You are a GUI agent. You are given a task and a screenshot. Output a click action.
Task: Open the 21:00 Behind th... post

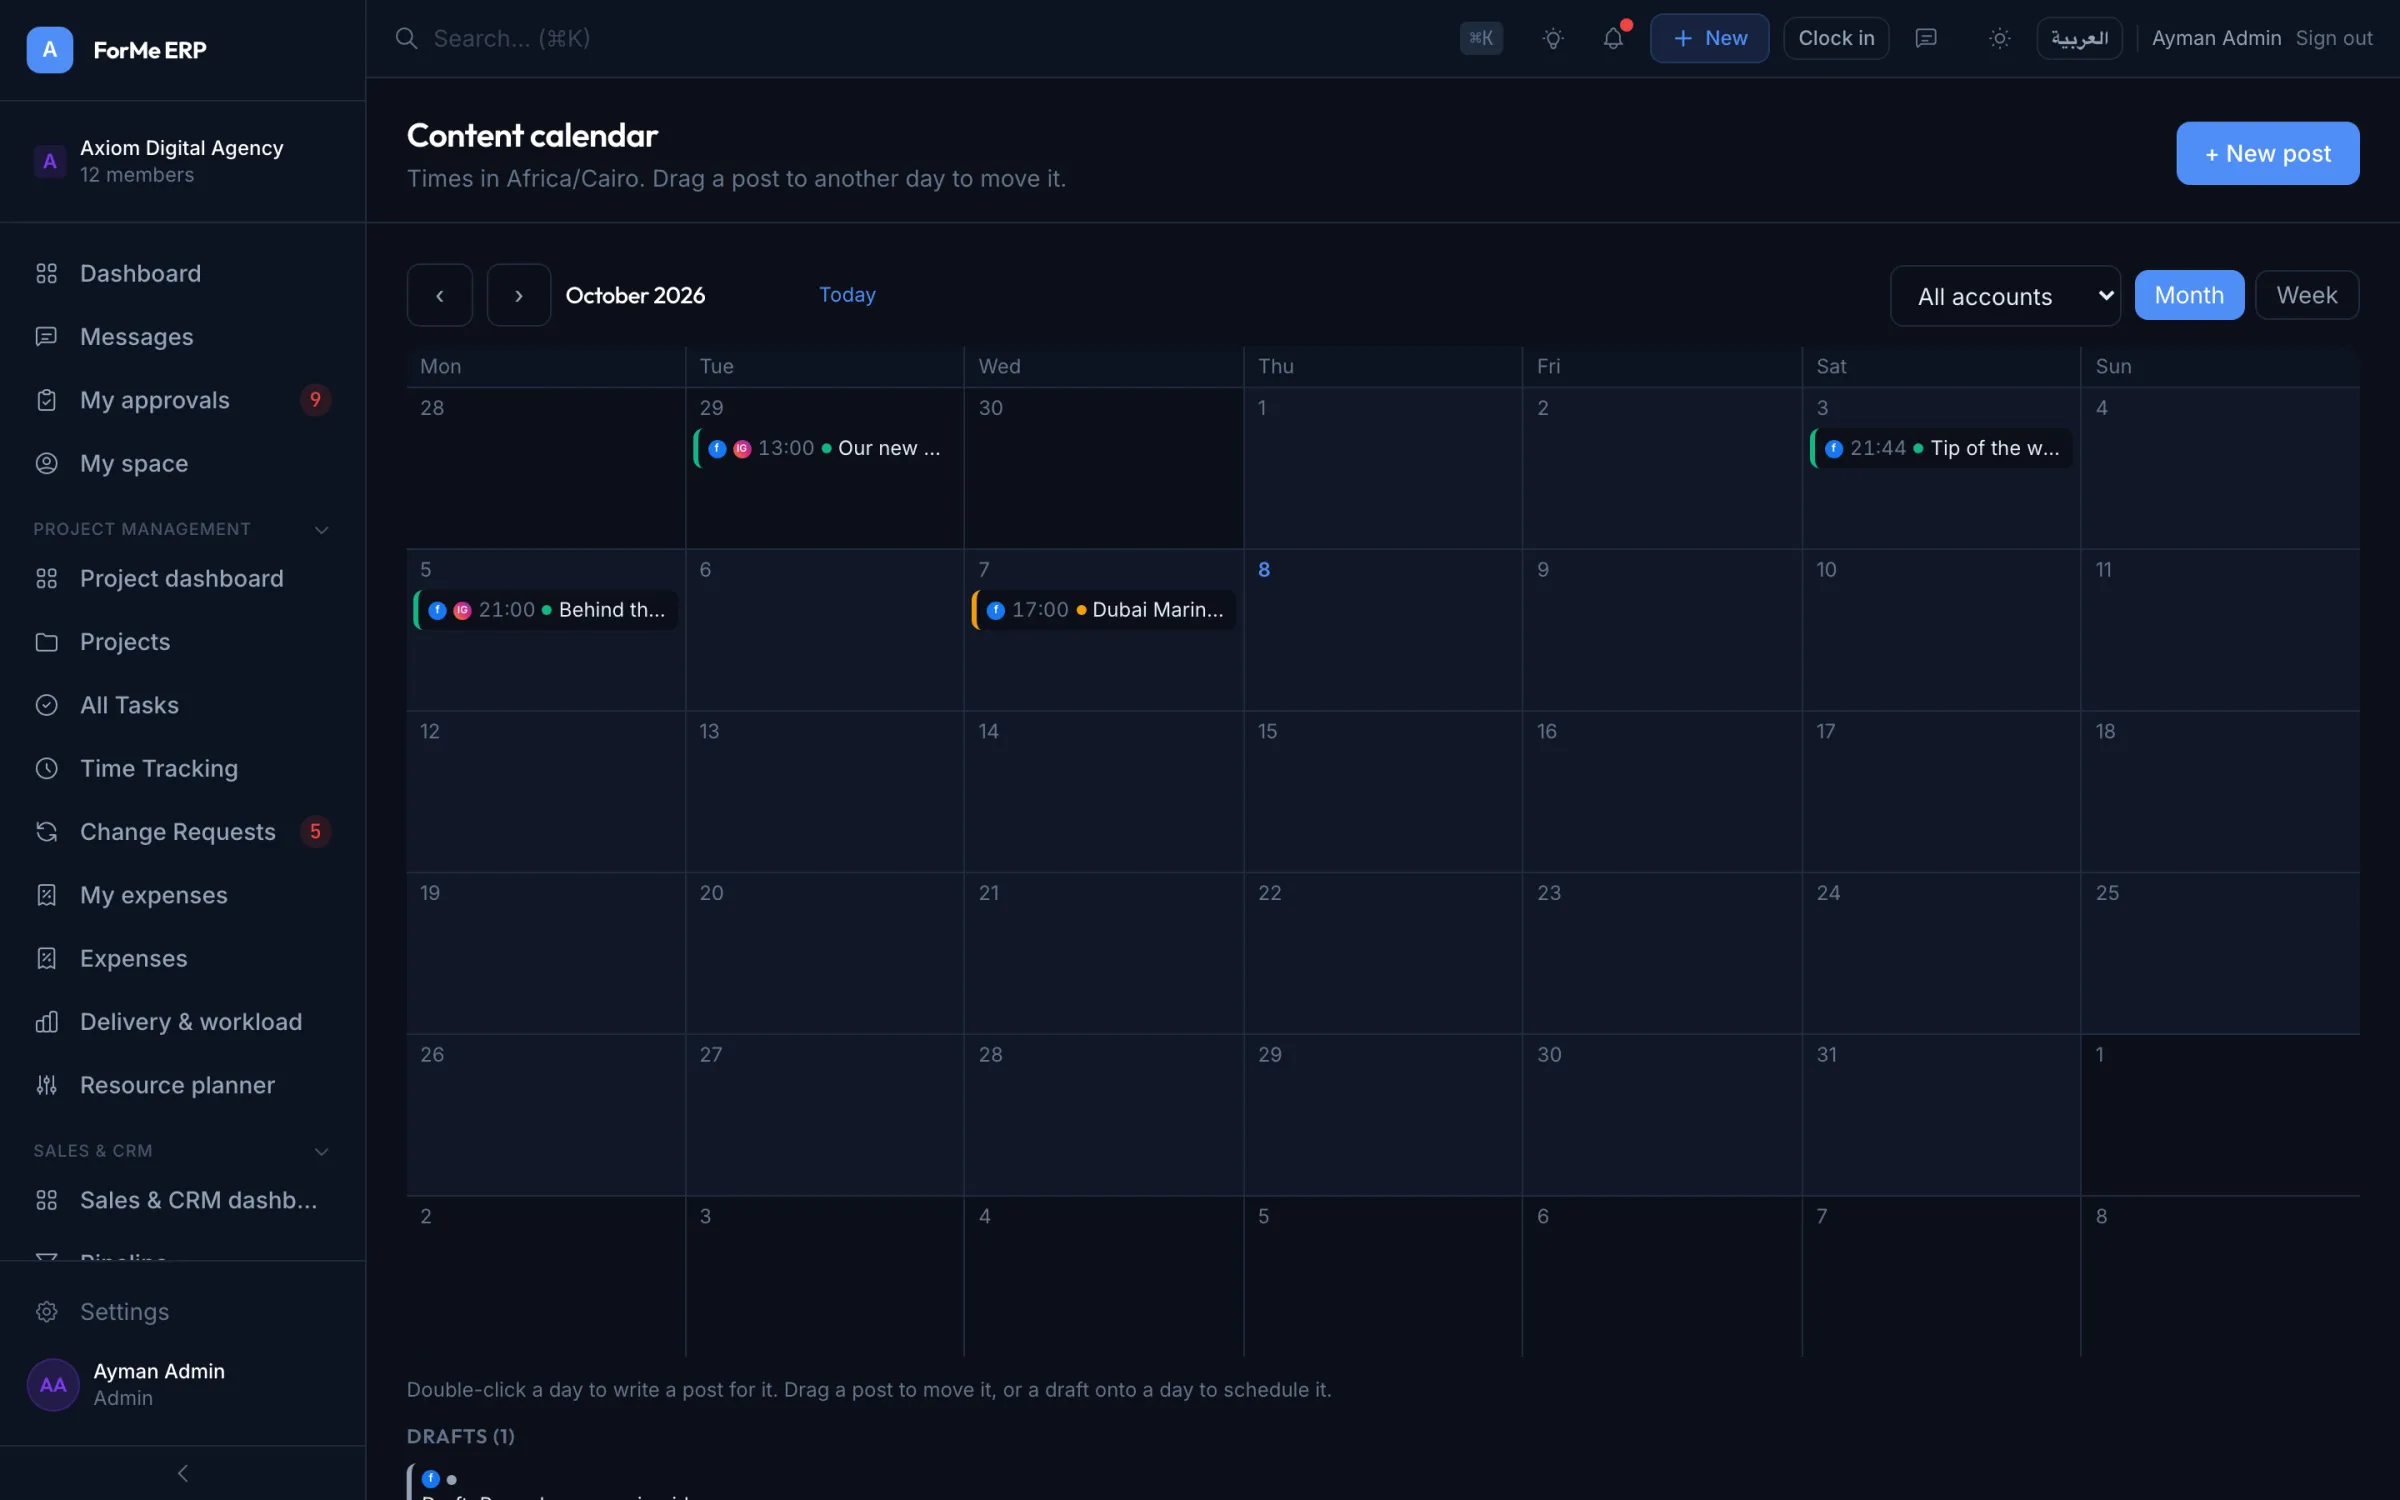(545, 609)
